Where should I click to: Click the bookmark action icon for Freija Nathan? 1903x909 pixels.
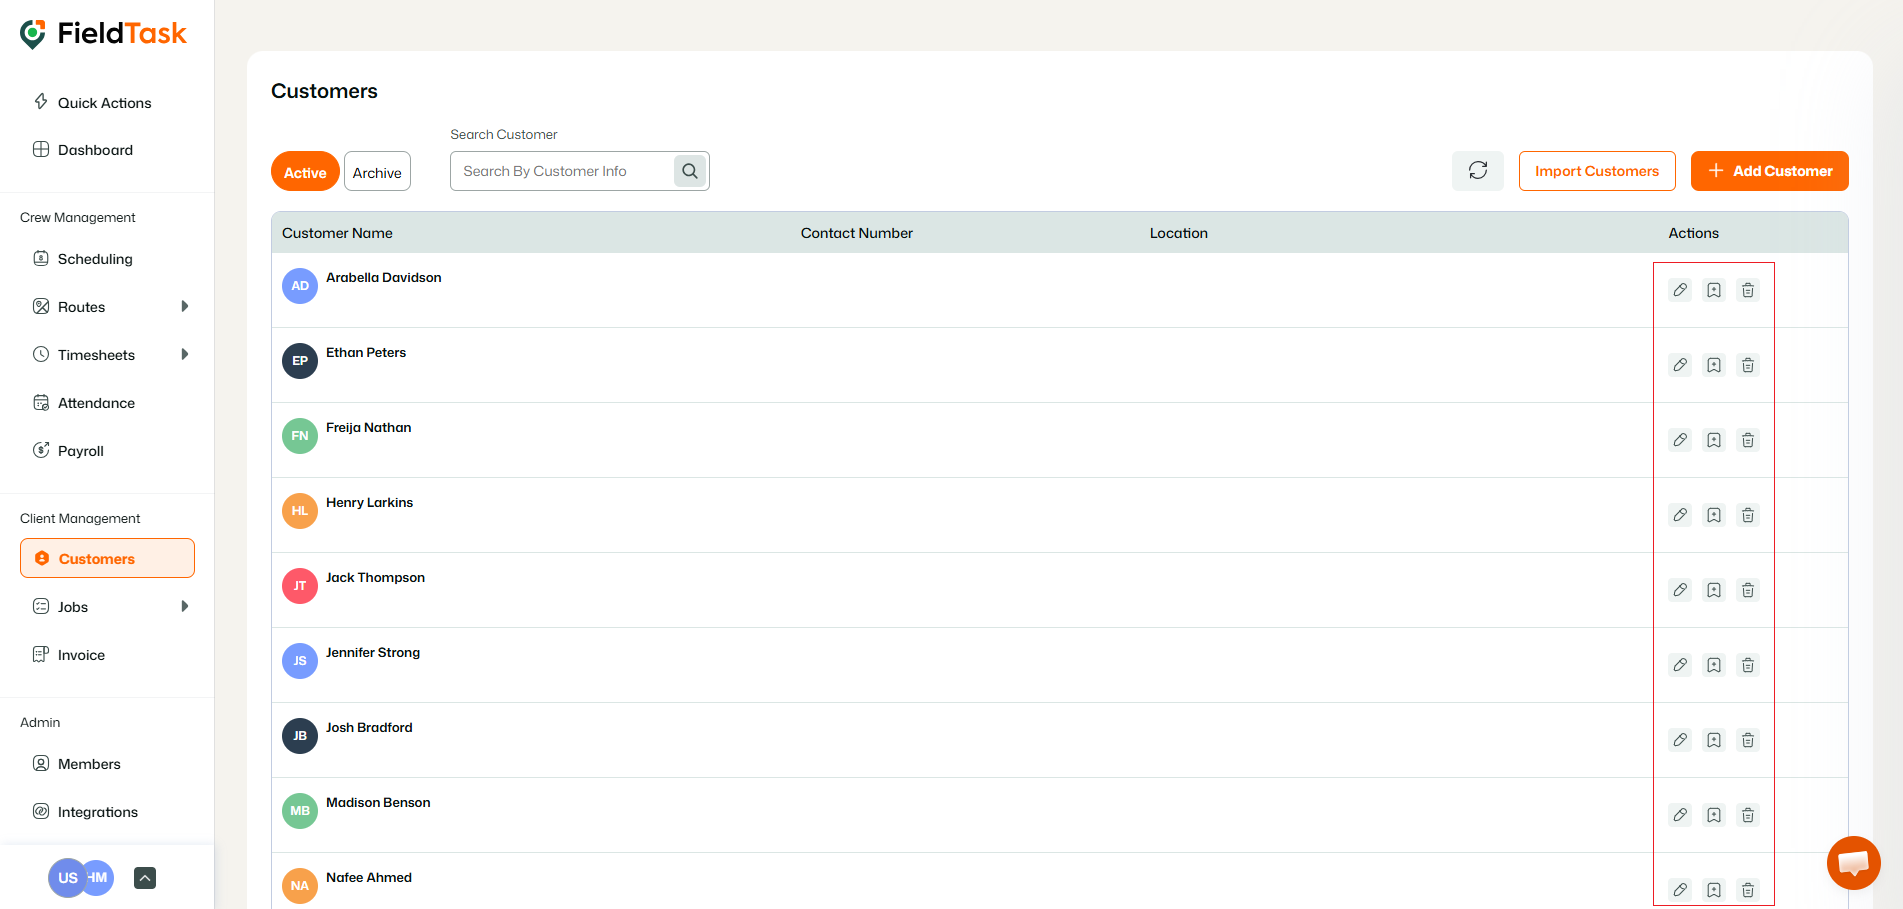1714,440
